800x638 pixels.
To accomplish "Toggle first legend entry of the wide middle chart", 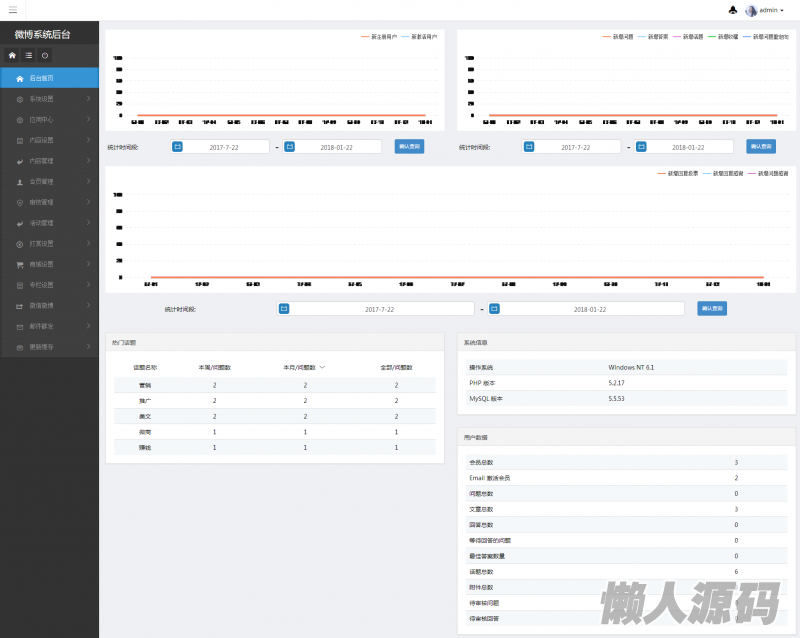I will (680, 173).
